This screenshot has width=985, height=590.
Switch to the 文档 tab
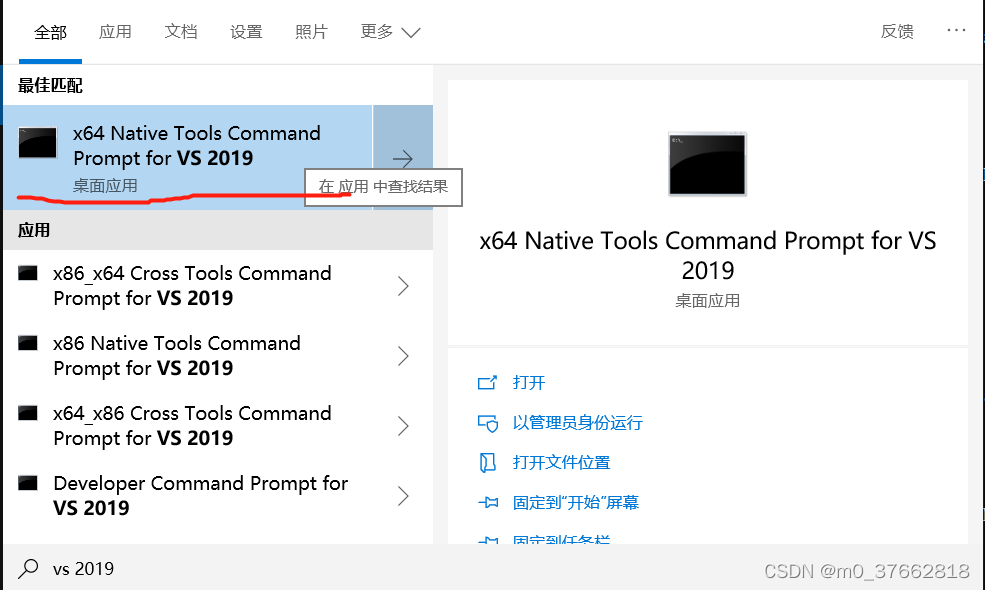180,32
